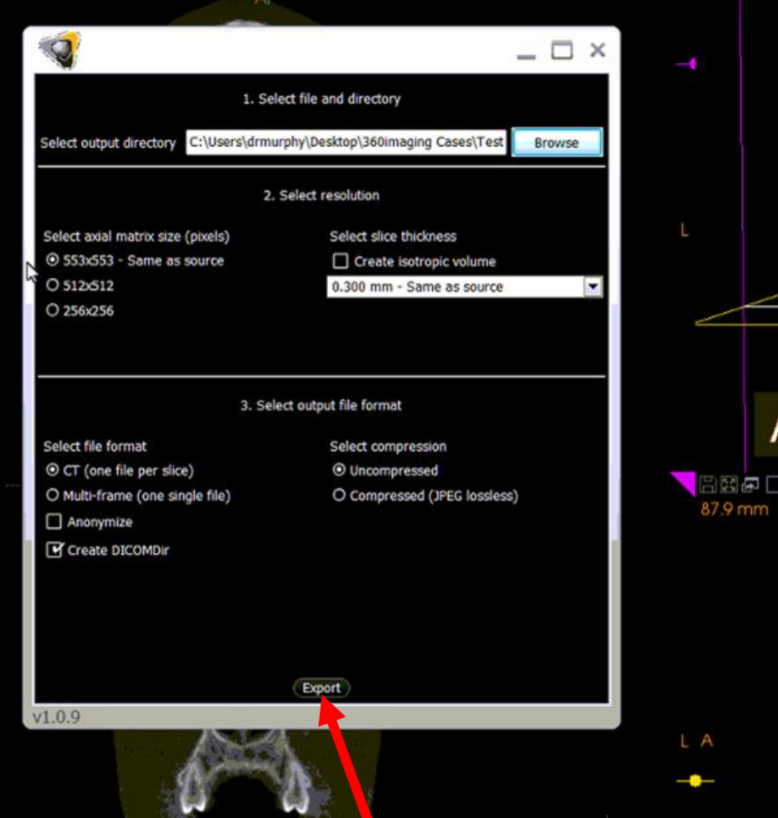Click the save icon in viewer panel
This screenshot has width=778, height=818.
(x=708, y=485)
